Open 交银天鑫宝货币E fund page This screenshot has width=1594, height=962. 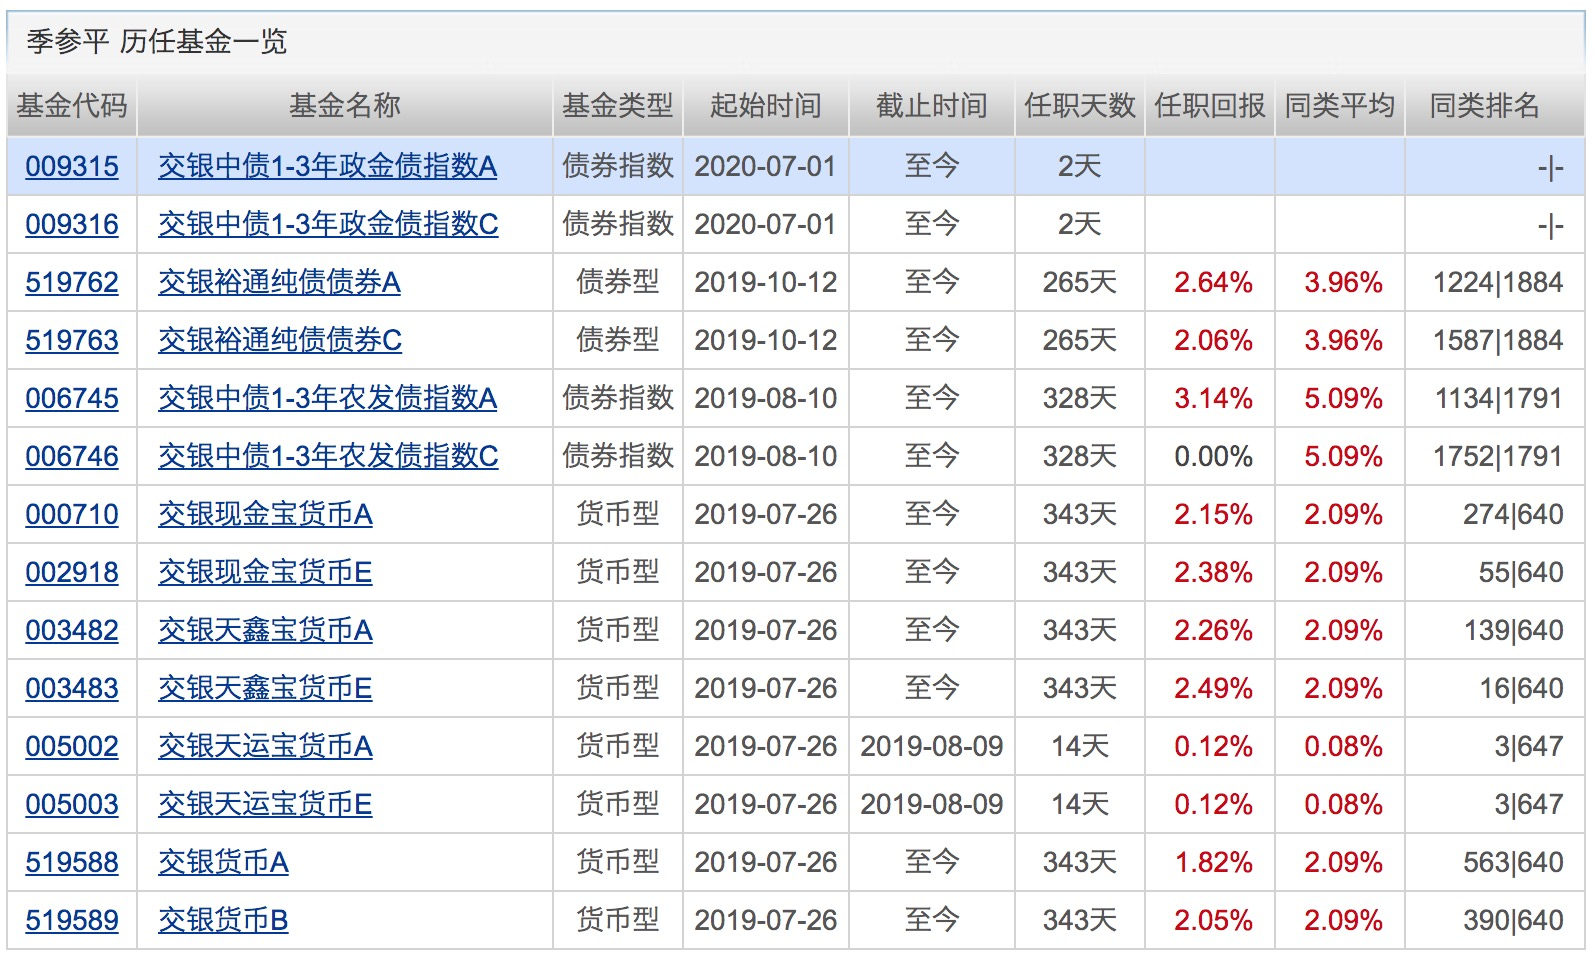tap(265, 688)
